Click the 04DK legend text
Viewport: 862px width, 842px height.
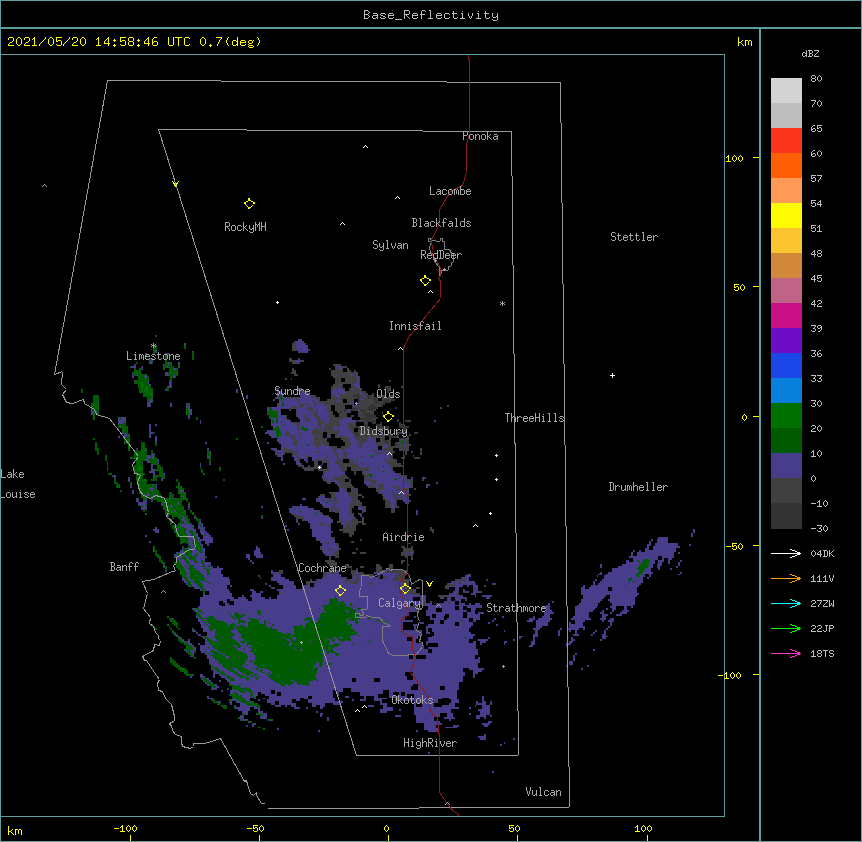click(822, 553)
